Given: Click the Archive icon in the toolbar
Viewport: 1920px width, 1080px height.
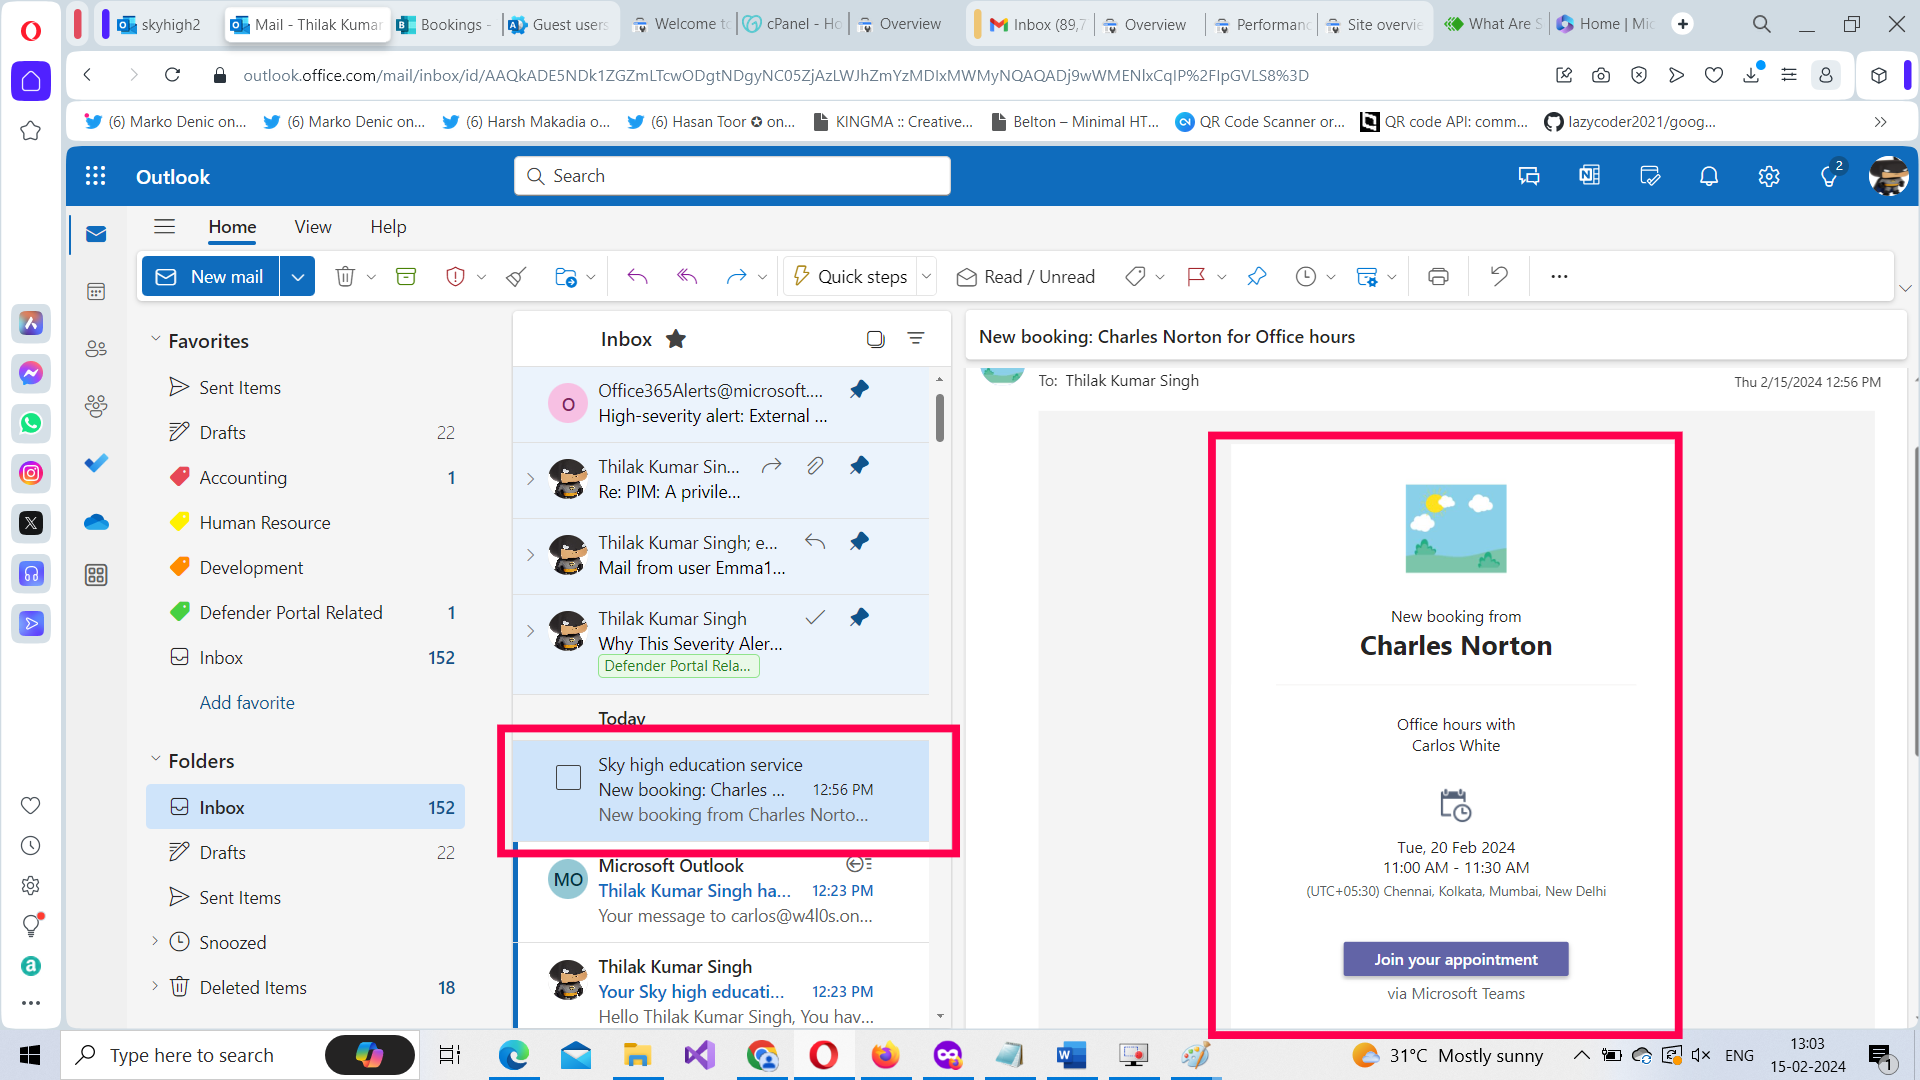Looking at the screenshot, I should click(405, 276).
